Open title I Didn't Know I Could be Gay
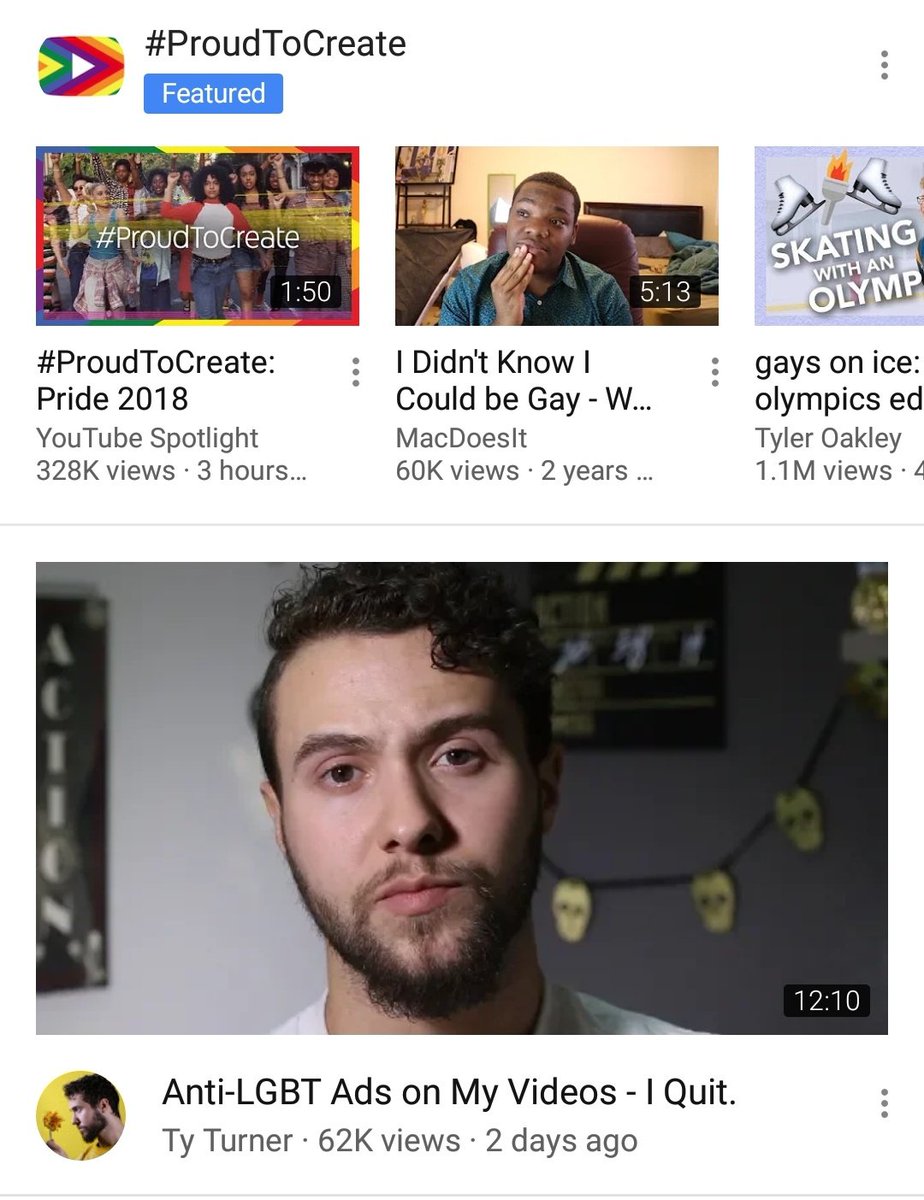 pos(526,380)
